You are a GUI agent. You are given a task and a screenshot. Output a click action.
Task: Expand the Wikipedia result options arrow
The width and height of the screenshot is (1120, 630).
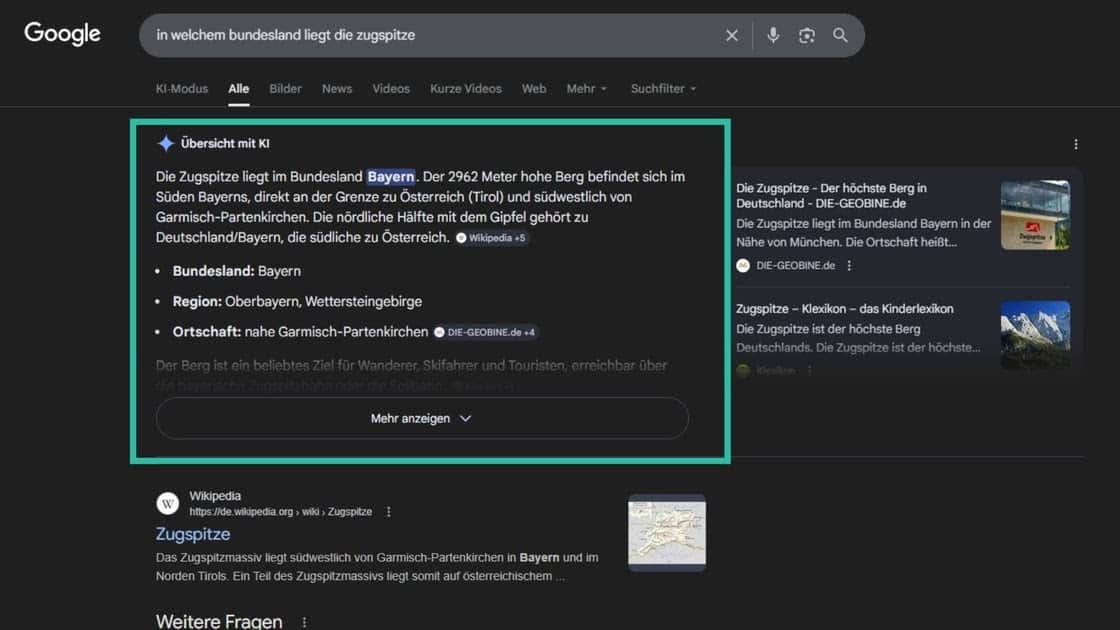[x=388, y=511]
